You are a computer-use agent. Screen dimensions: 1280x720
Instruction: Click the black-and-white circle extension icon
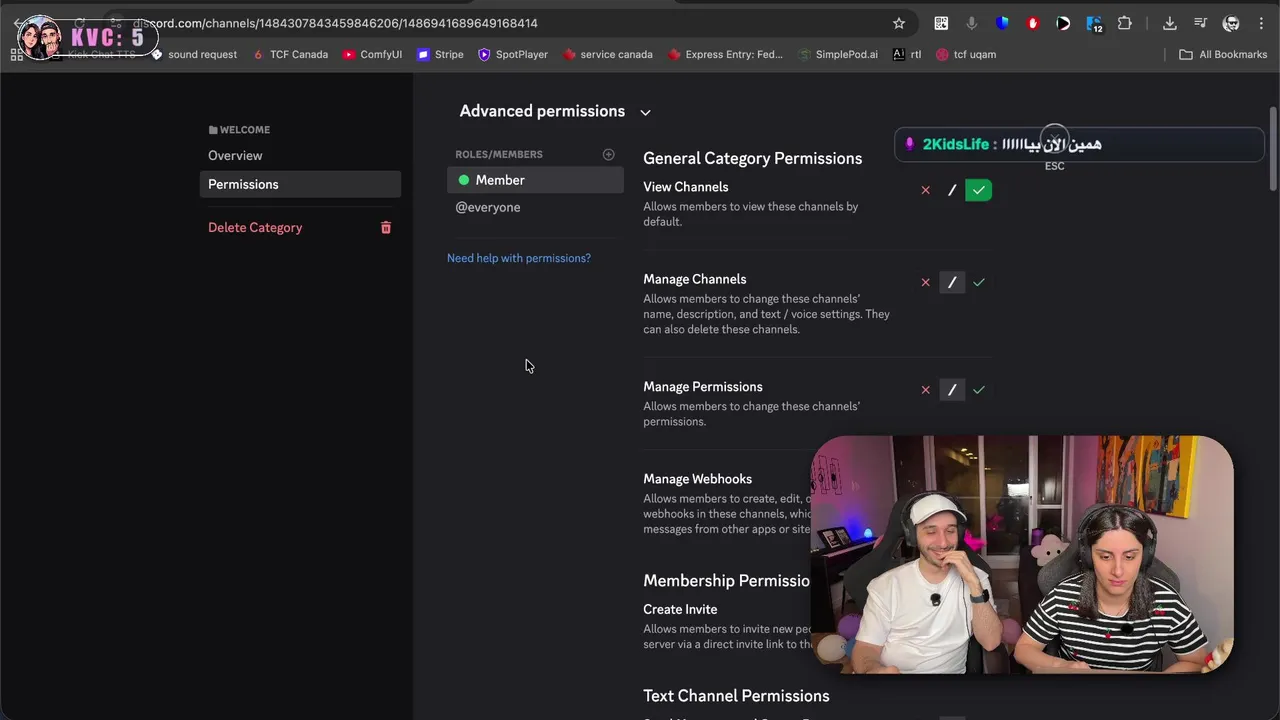pyautogui.click(x=1063, y=23)
